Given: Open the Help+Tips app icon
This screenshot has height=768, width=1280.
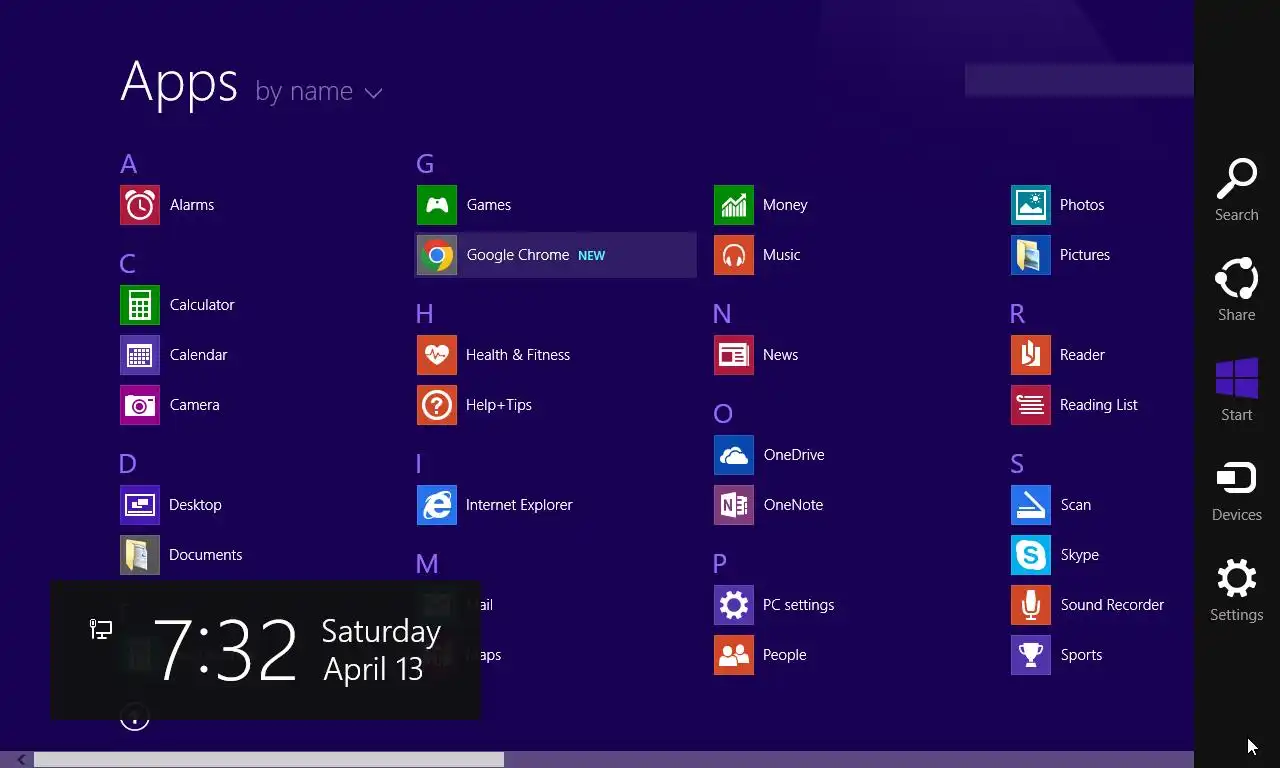Looking at the screenshot, I should (437, 405).
